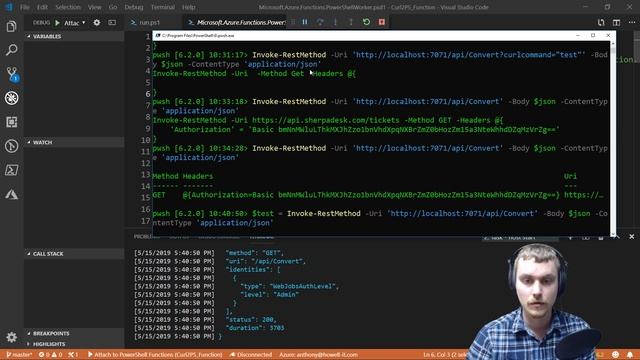Close the bottom terminal panel with the X

(x=631, y=237)
